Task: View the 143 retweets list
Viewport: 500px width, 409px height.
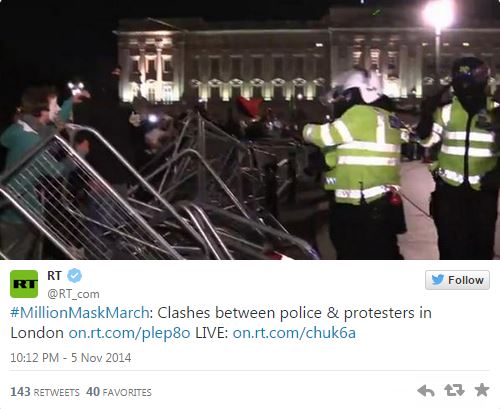Action: pos(45,392)
